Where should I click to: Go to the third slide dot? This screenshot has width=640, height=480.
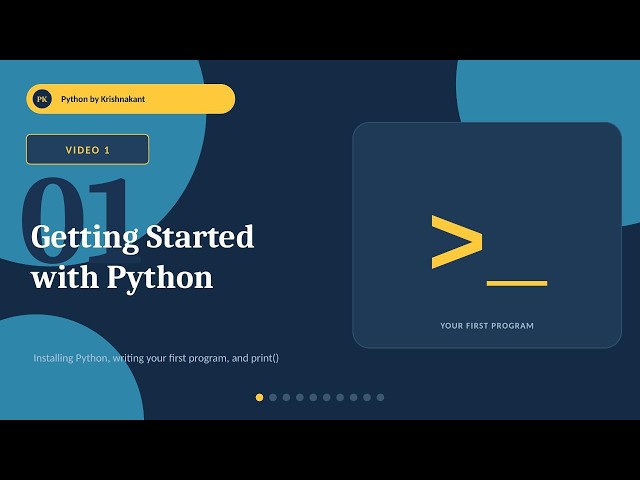[286, 397]
